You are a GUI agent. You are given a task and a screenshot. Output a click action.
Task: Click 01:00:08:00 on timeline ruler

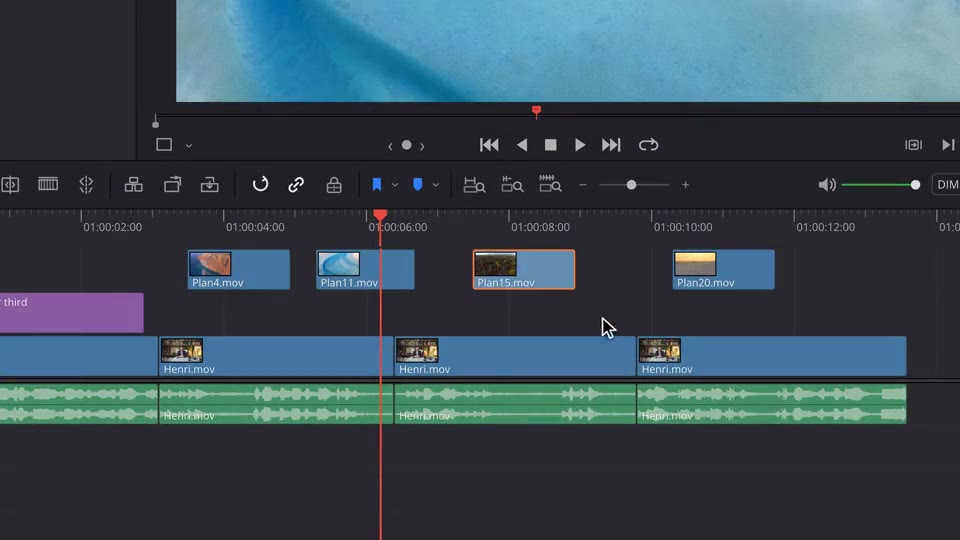[540, 227]
